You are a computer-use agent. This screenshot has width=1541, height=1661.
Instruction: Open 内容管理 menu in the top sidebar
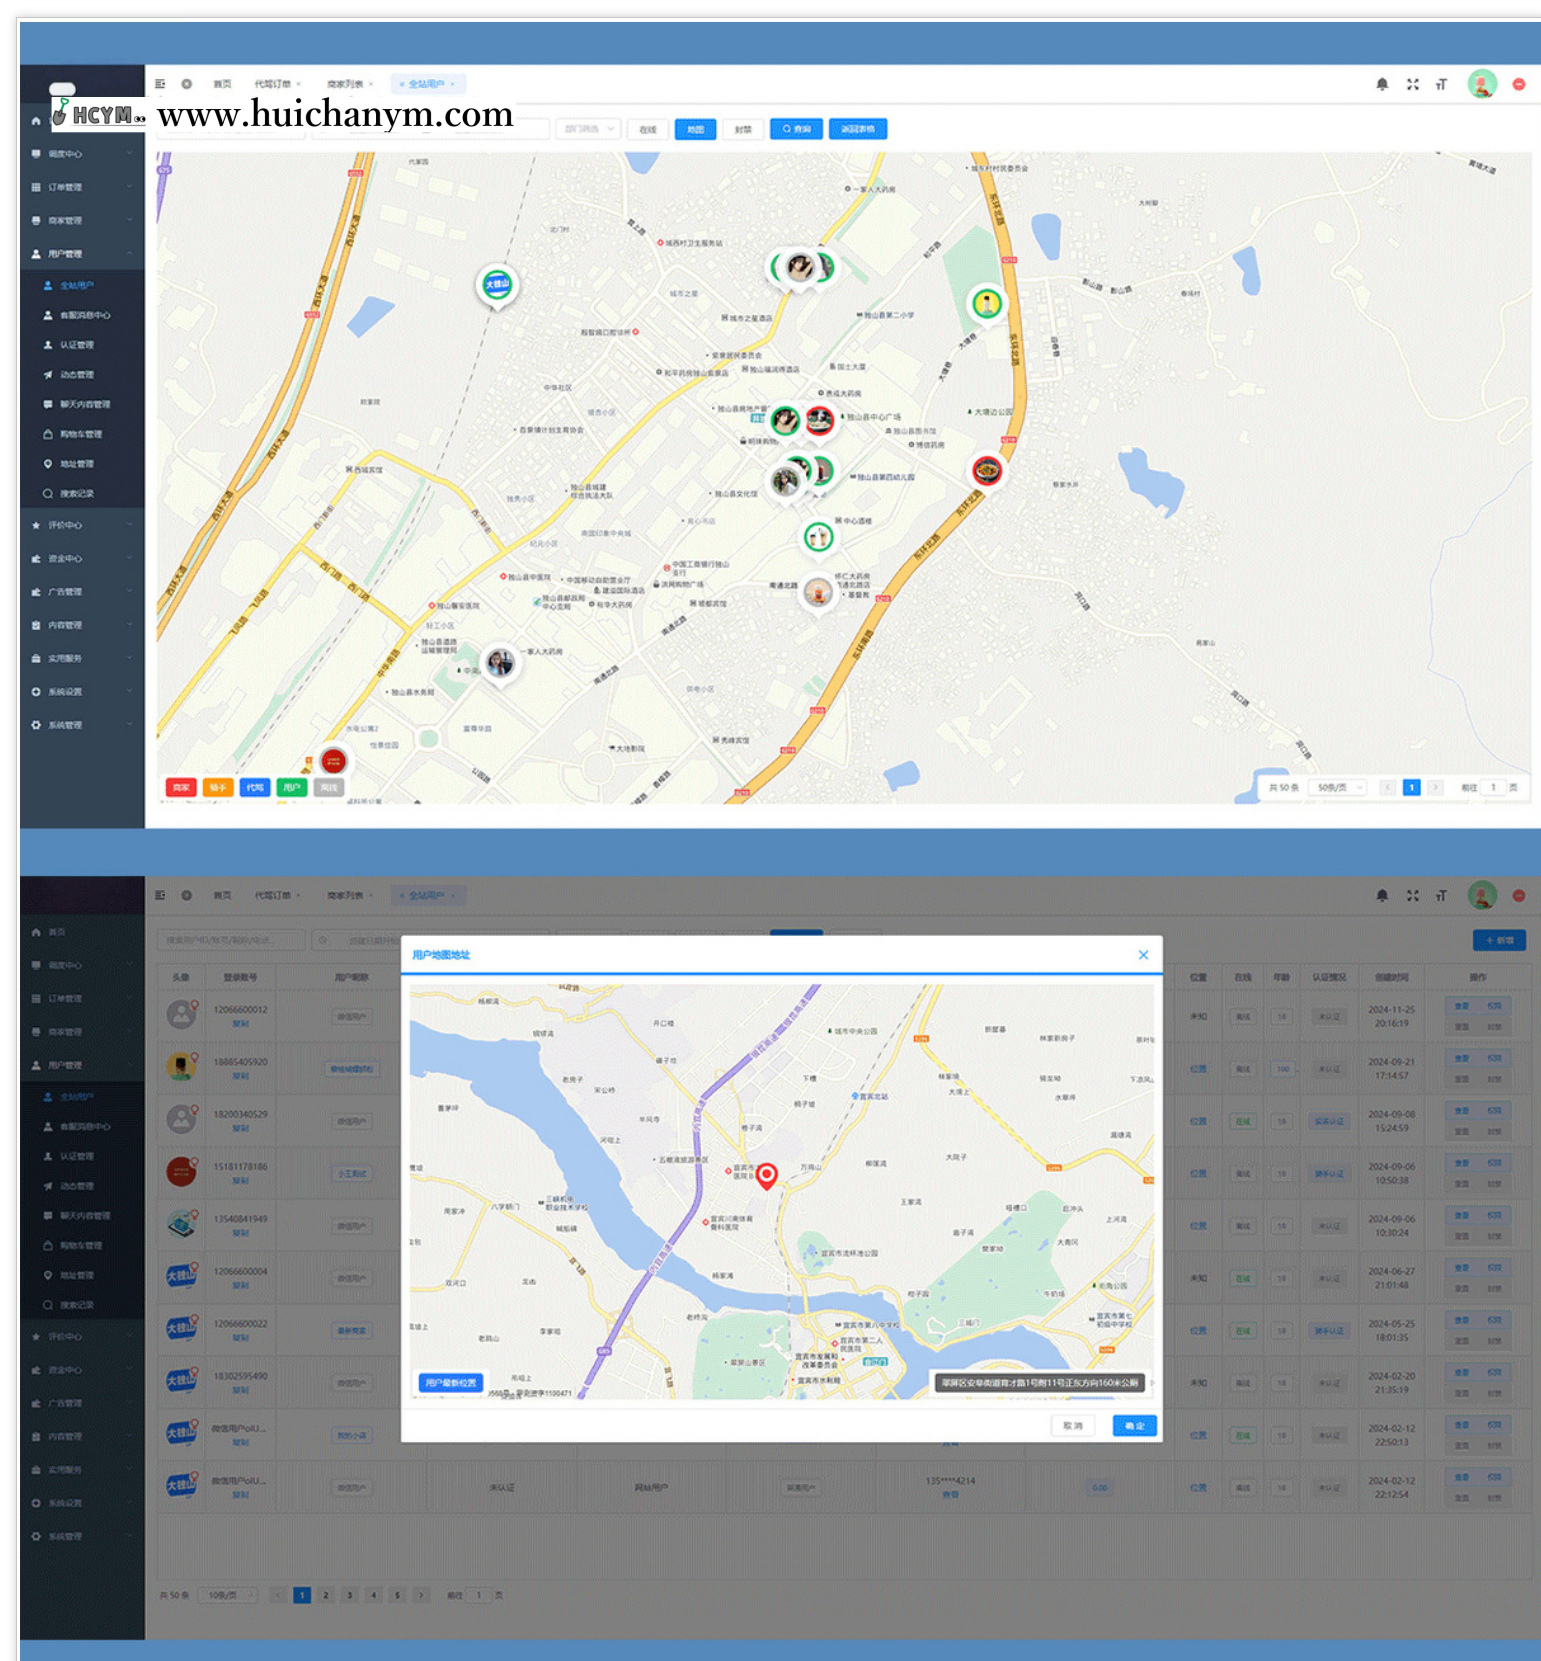pos(83,625)
